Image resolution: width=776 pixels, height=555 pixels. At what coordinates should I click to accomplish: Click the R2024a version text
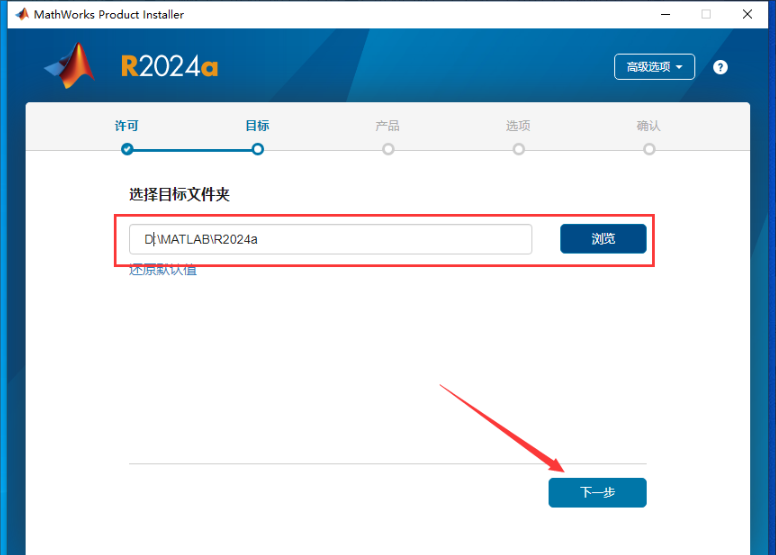pos(170,66)
